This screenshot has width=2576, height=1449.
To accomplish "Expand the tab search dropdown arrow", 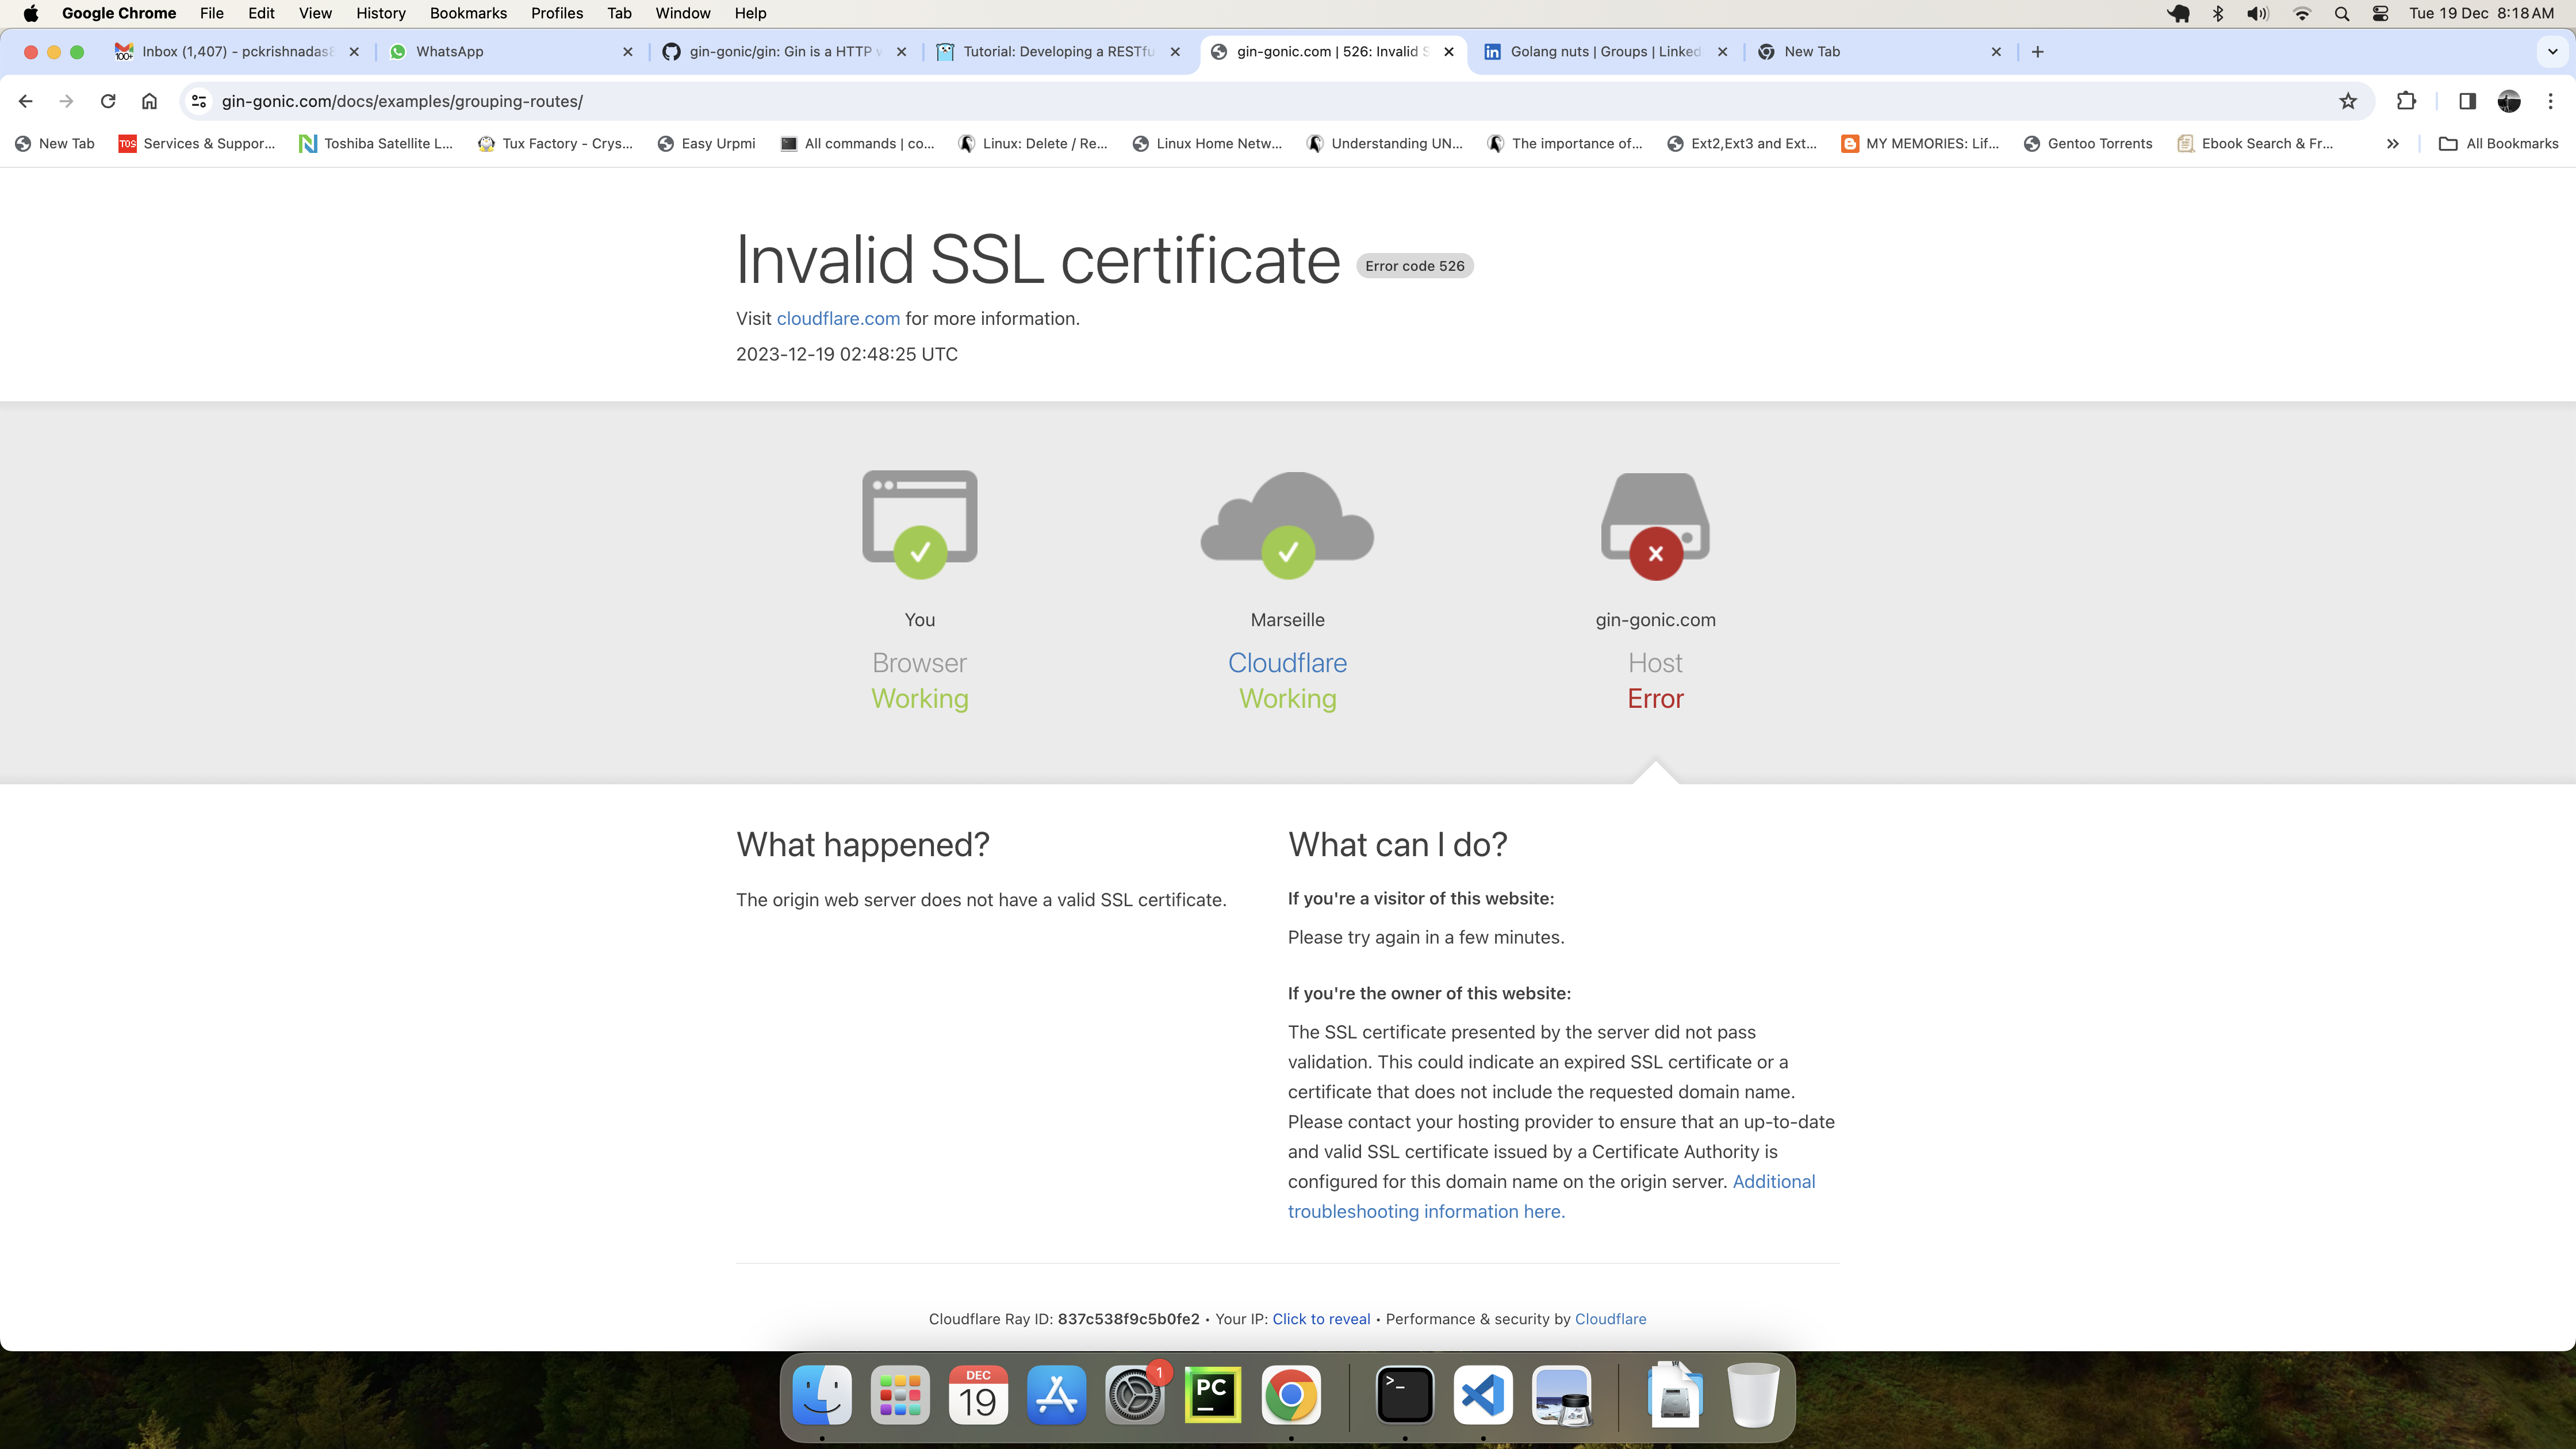I will click(2553, 52).
